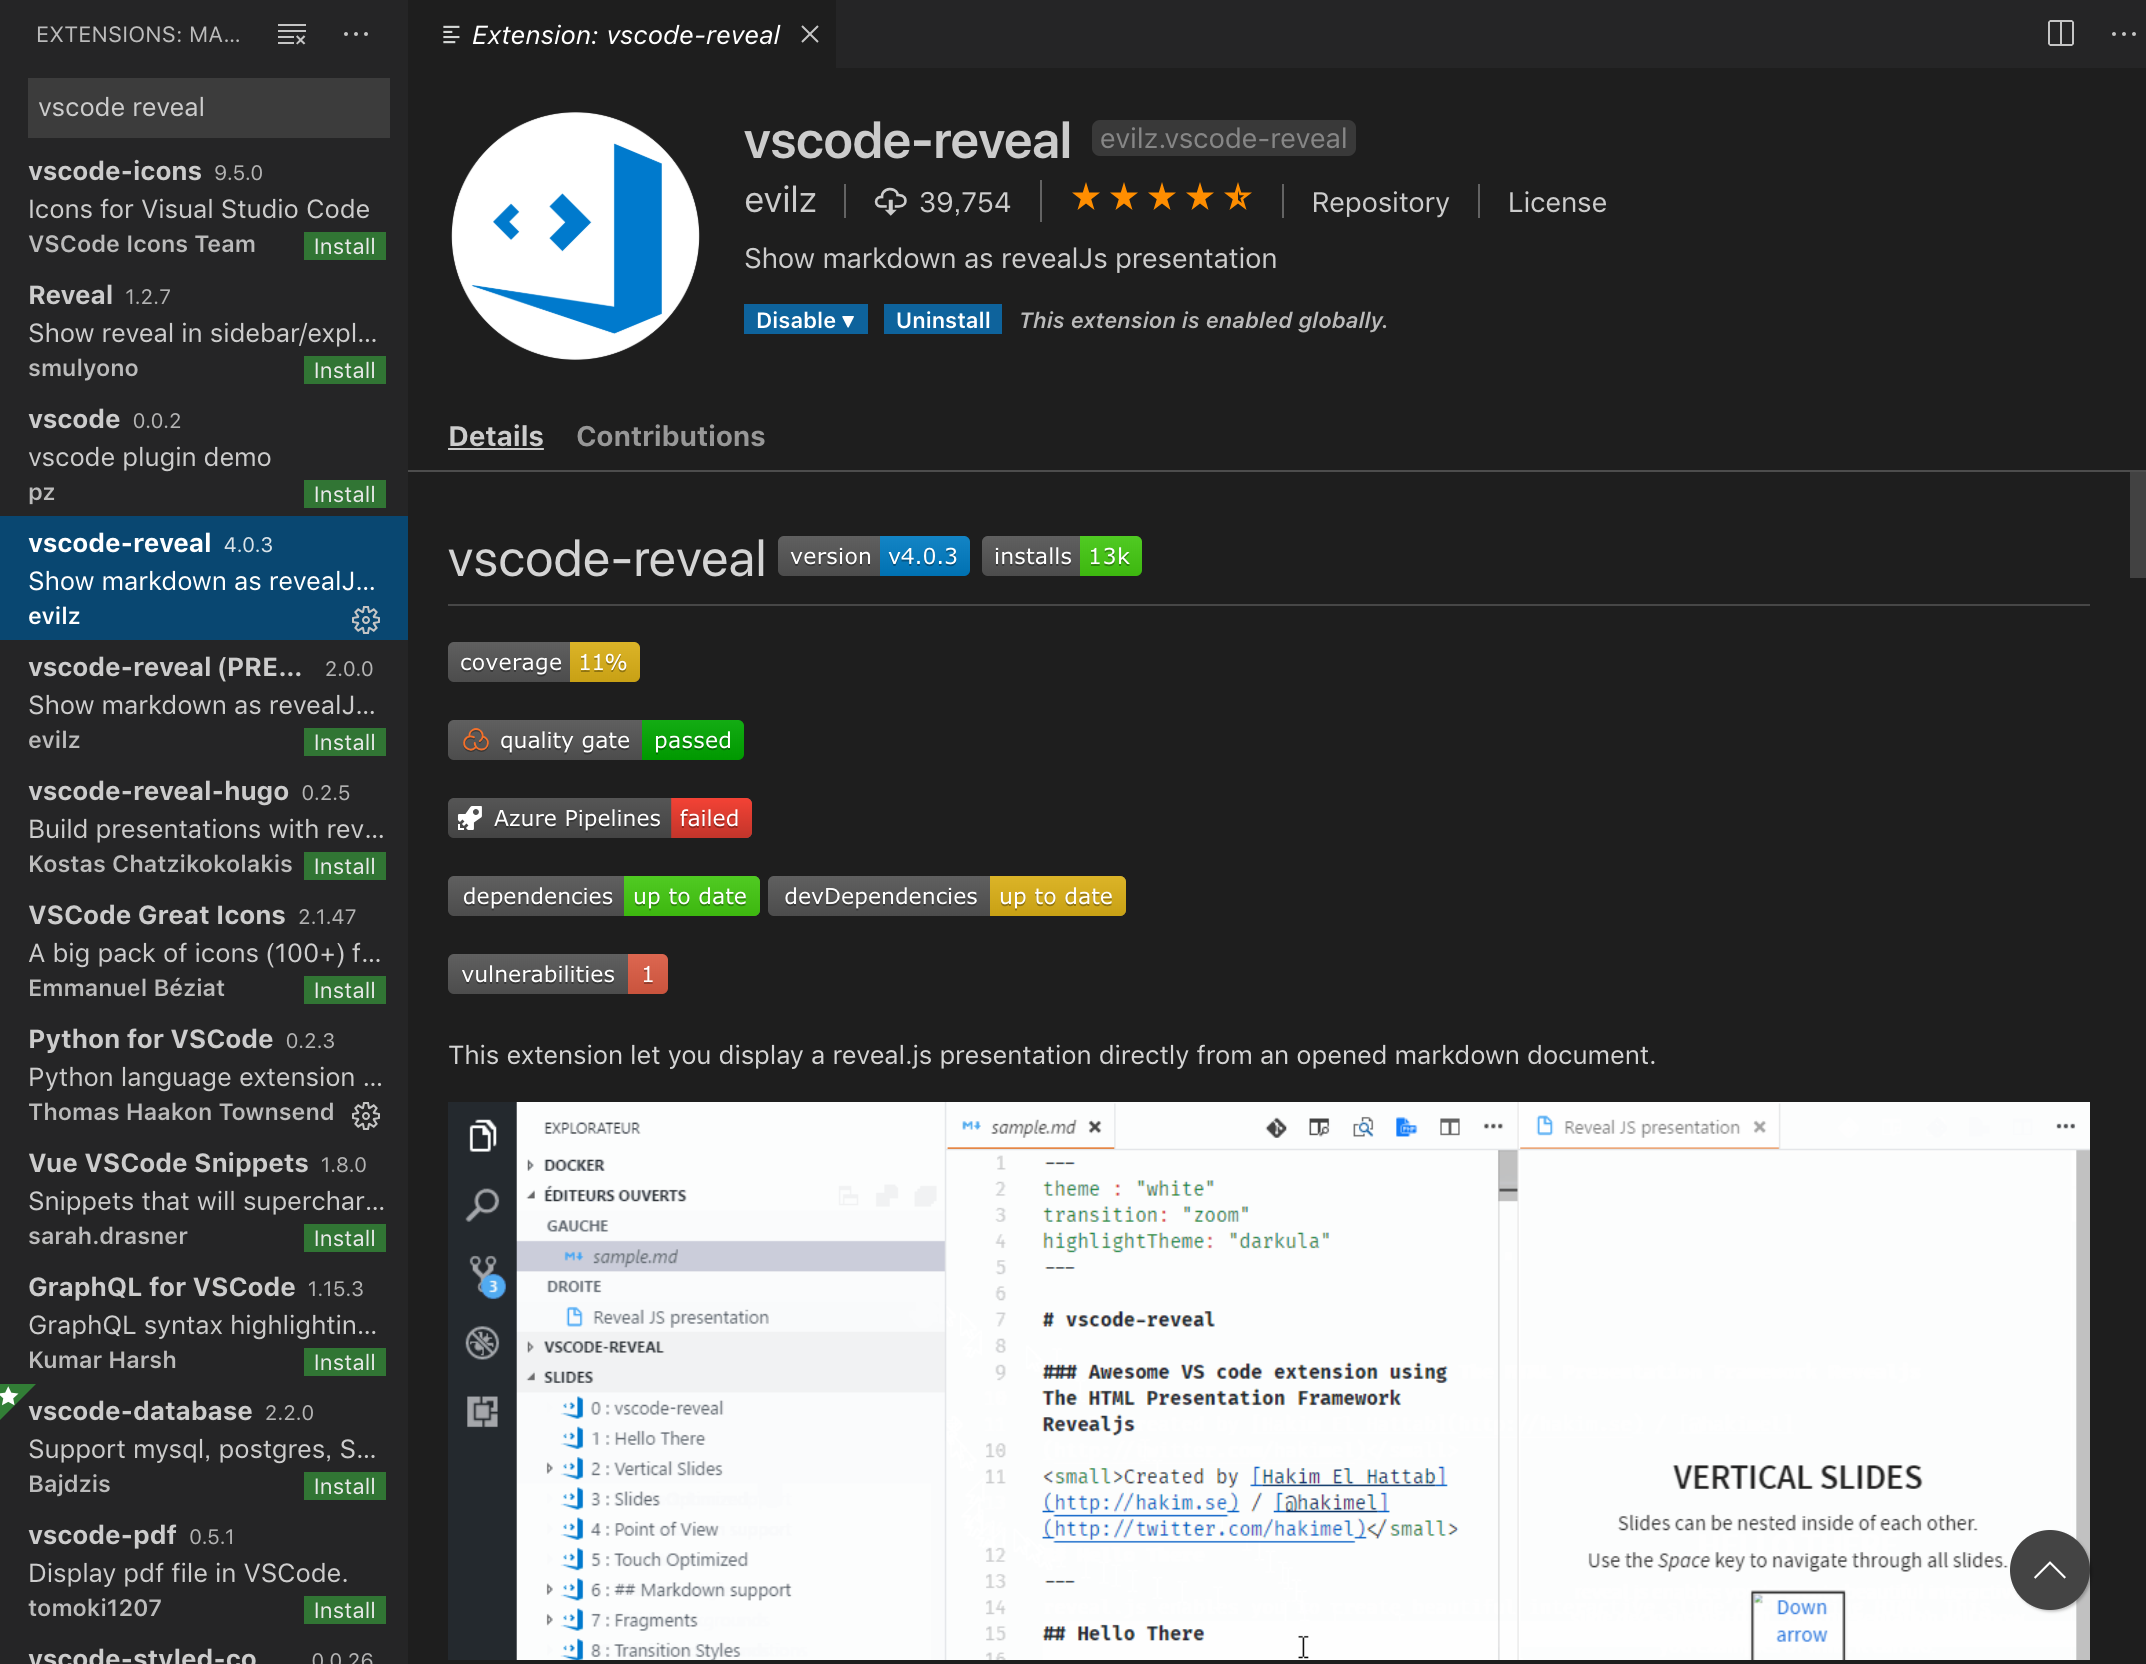Focus the extensions search field

[209, 108]
